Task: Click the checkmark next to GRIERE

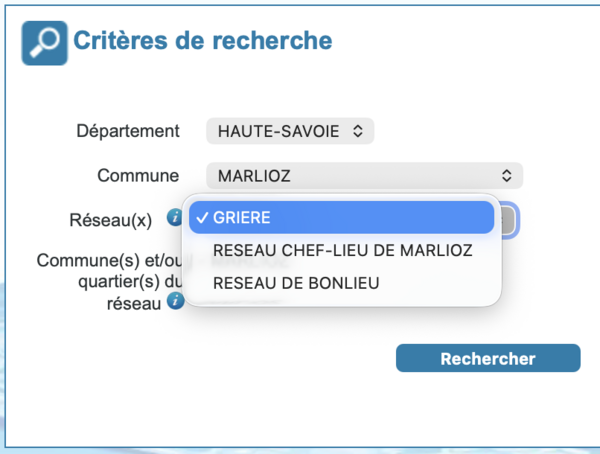Action: tap(202, 217)
